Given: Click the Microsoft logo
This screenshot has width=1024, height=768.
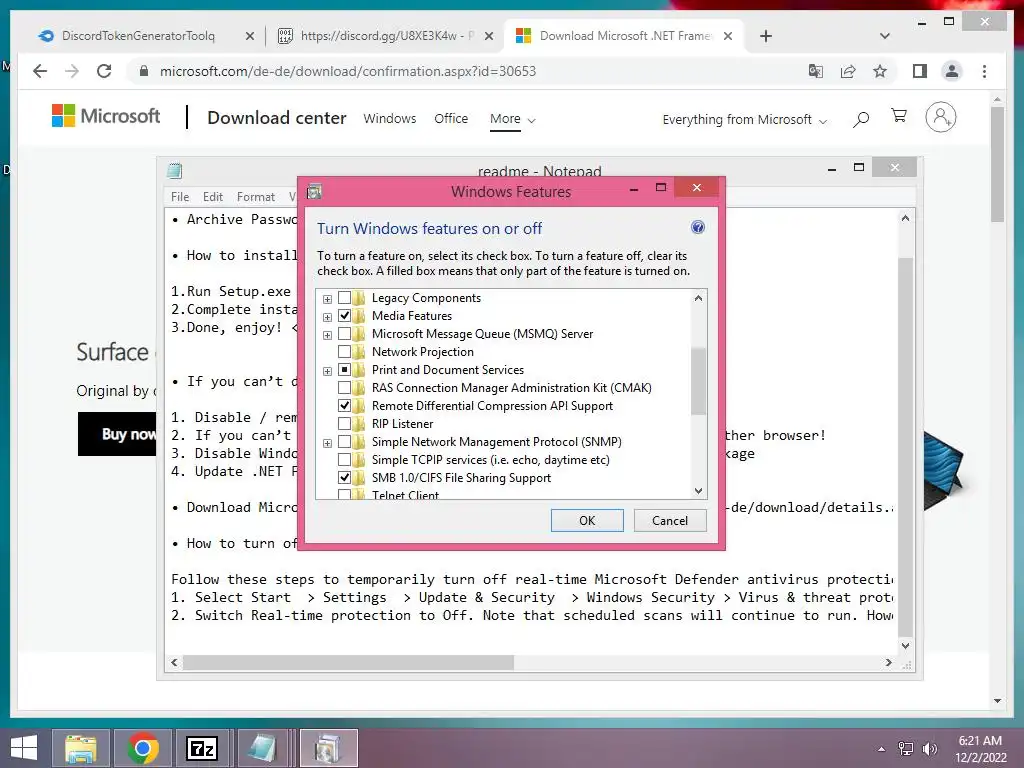Looking at the screenshot, I should tap(106, 116).
